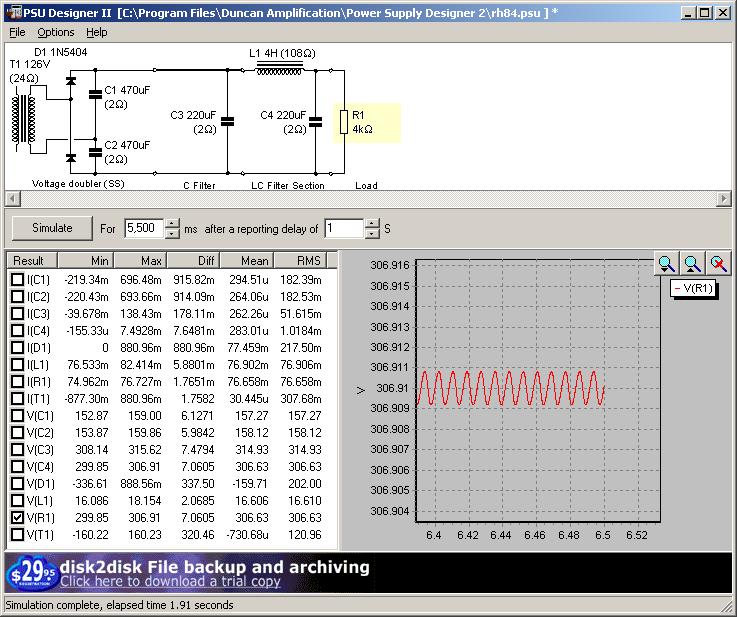Sort by the Max column header
The width and height of the screenshot is (737, 617).
point(140,260)
